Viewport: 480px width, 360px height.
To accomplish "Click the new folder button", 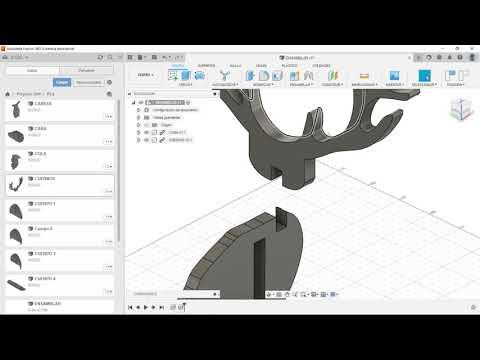I will [89, 82].
